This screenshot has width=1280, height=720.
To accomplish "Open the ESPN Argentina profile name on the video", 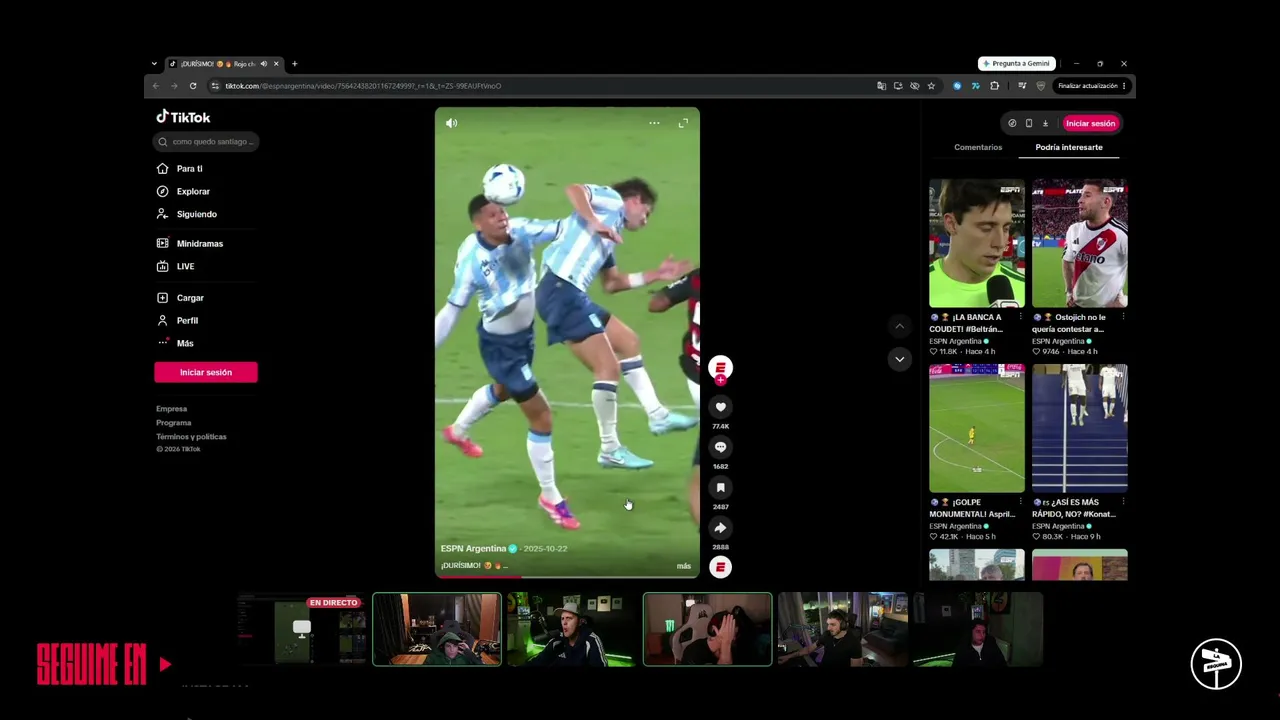I will (473, 549).
